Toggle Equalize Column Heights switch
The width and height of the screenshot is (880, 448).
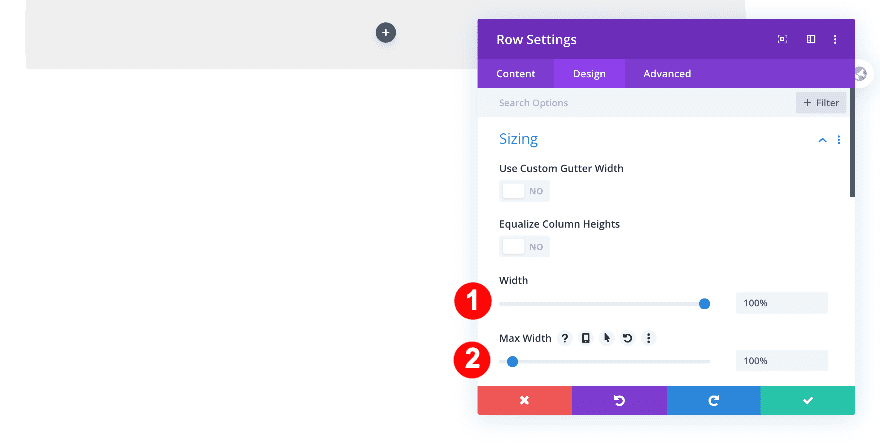tap(524, 247)
